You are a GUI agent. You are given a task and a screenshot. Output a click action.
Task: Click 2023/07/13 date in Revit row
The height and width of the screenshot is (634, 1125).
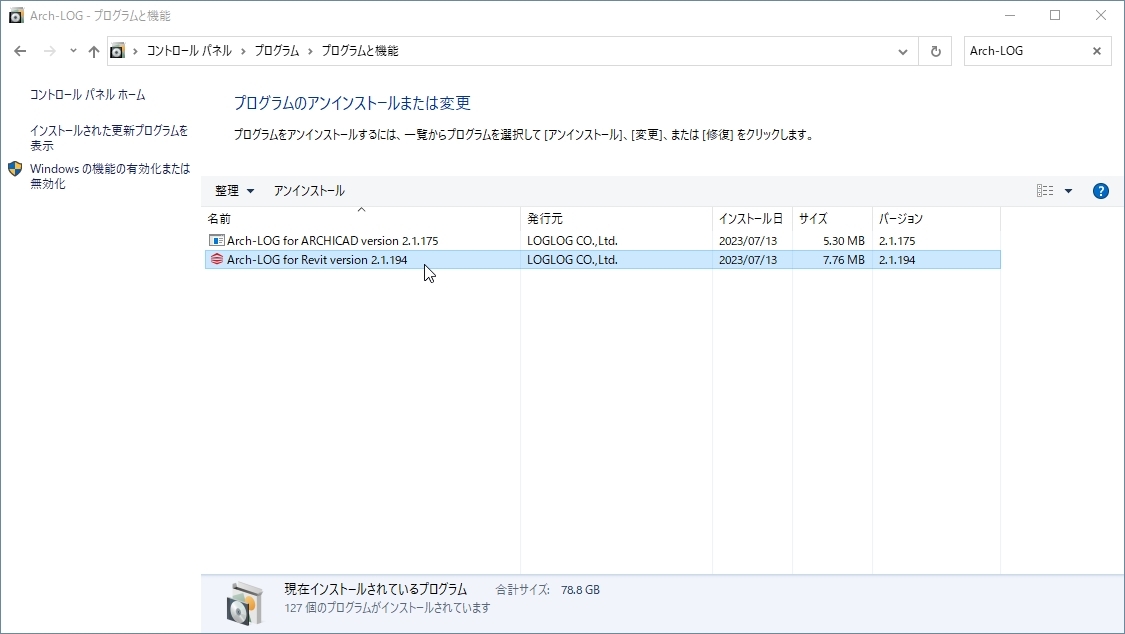[x=748, y=260]
